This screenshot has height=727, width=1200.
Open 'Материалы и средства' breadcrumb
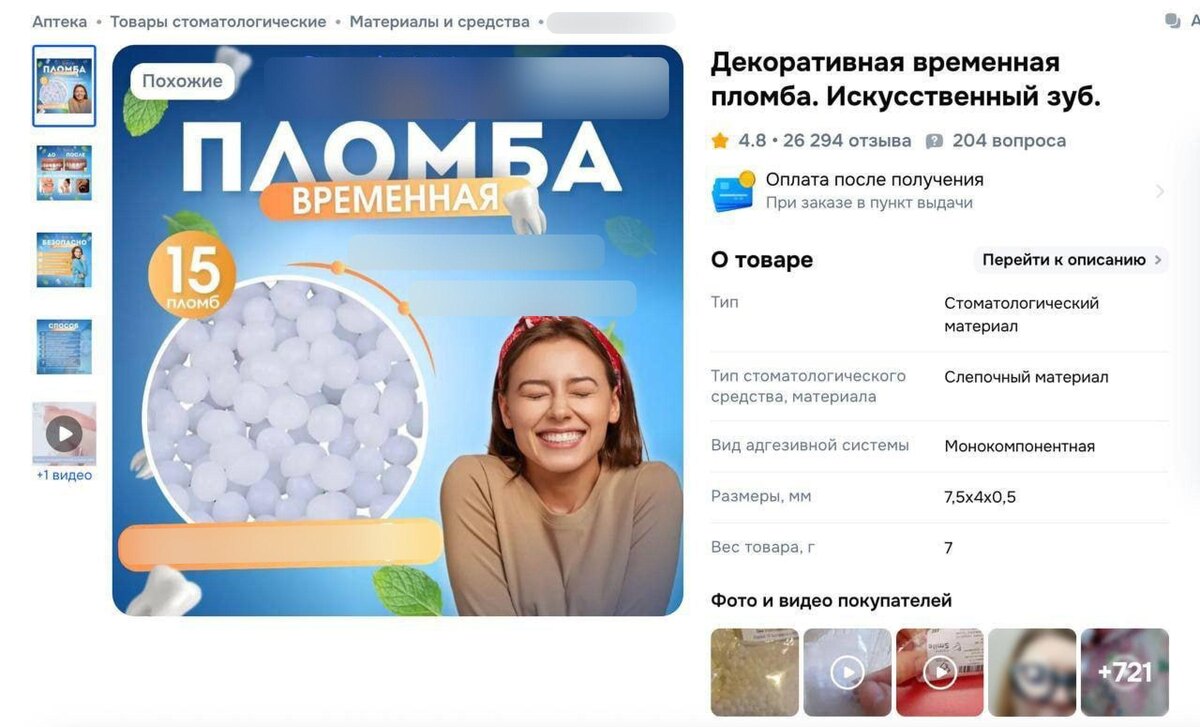(440, 21)
